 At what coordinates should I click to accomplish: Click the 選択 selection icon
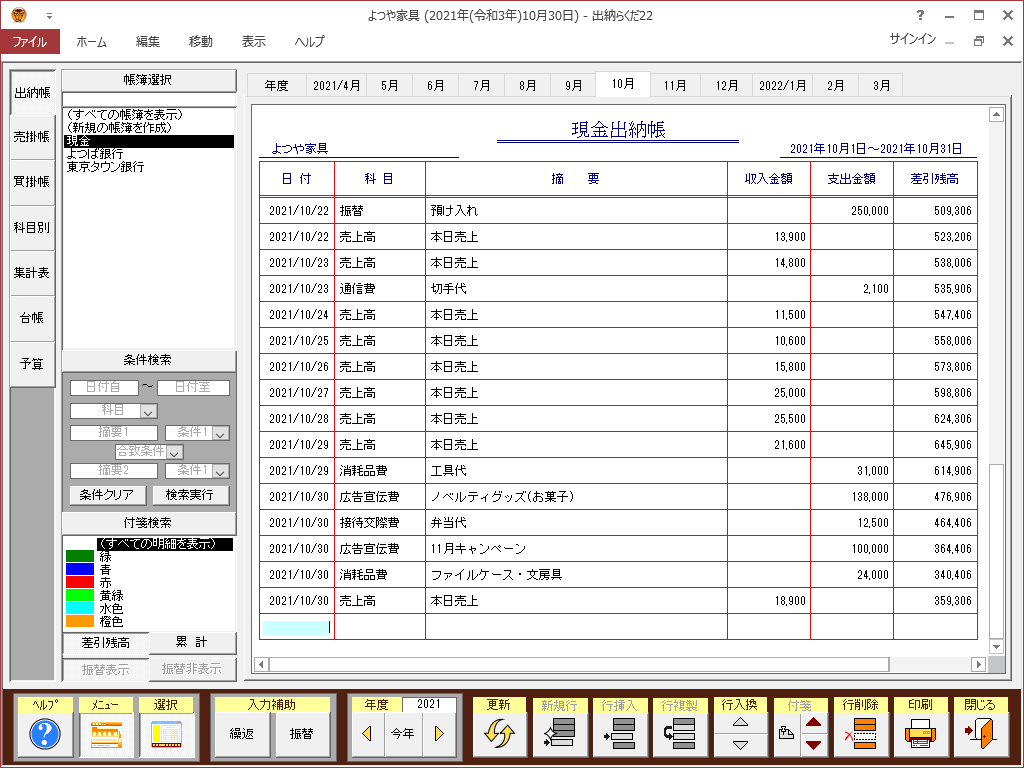pos(167,734)
